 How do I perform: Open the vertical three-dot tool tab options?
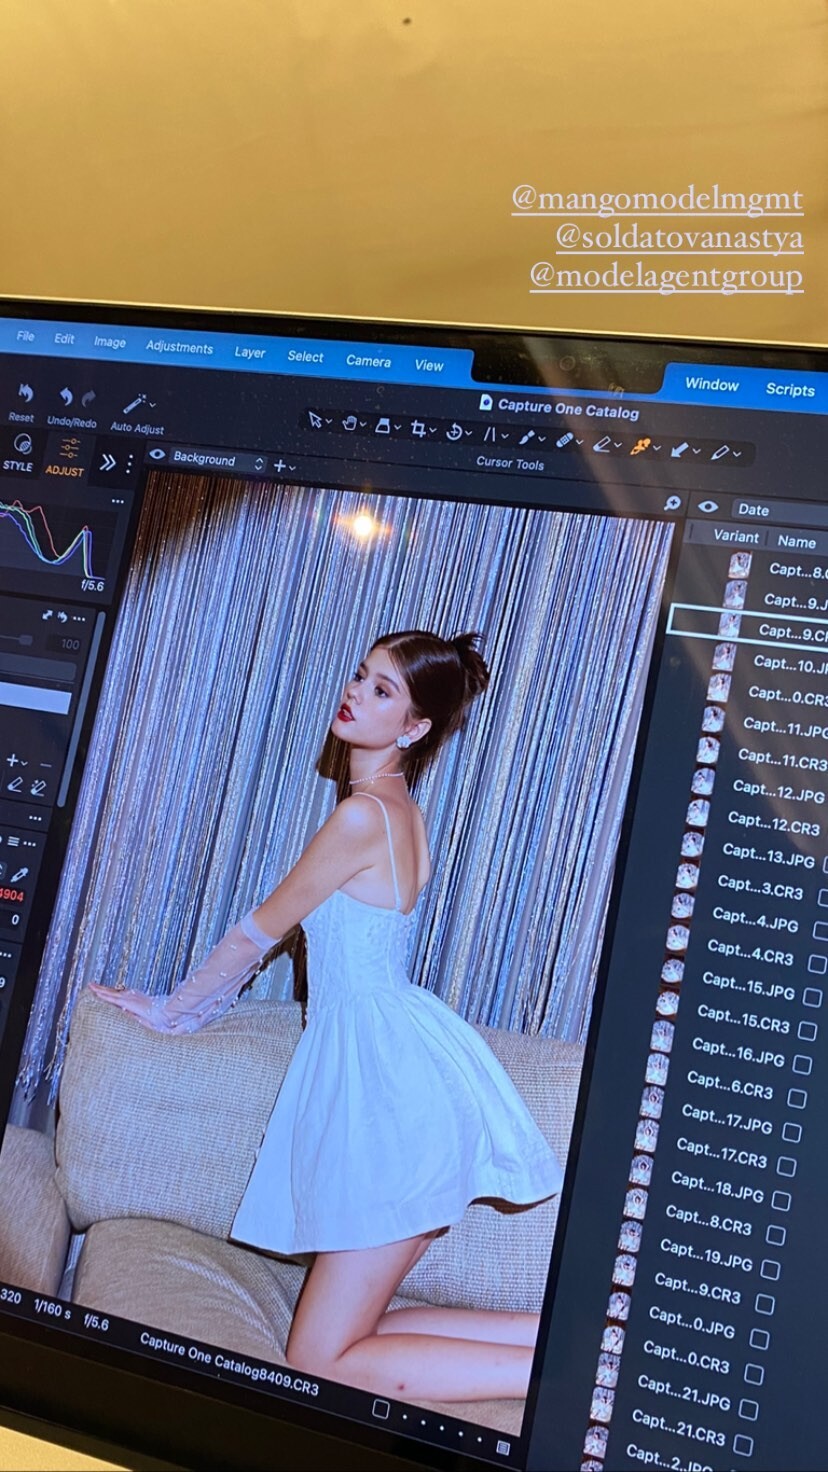click(128, 464)
